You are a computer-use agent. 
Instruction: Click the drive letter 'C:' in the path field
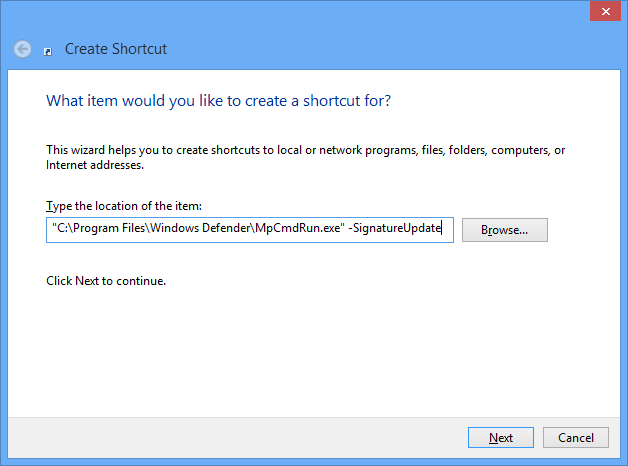pyautogui.click(x=61, y=230)
